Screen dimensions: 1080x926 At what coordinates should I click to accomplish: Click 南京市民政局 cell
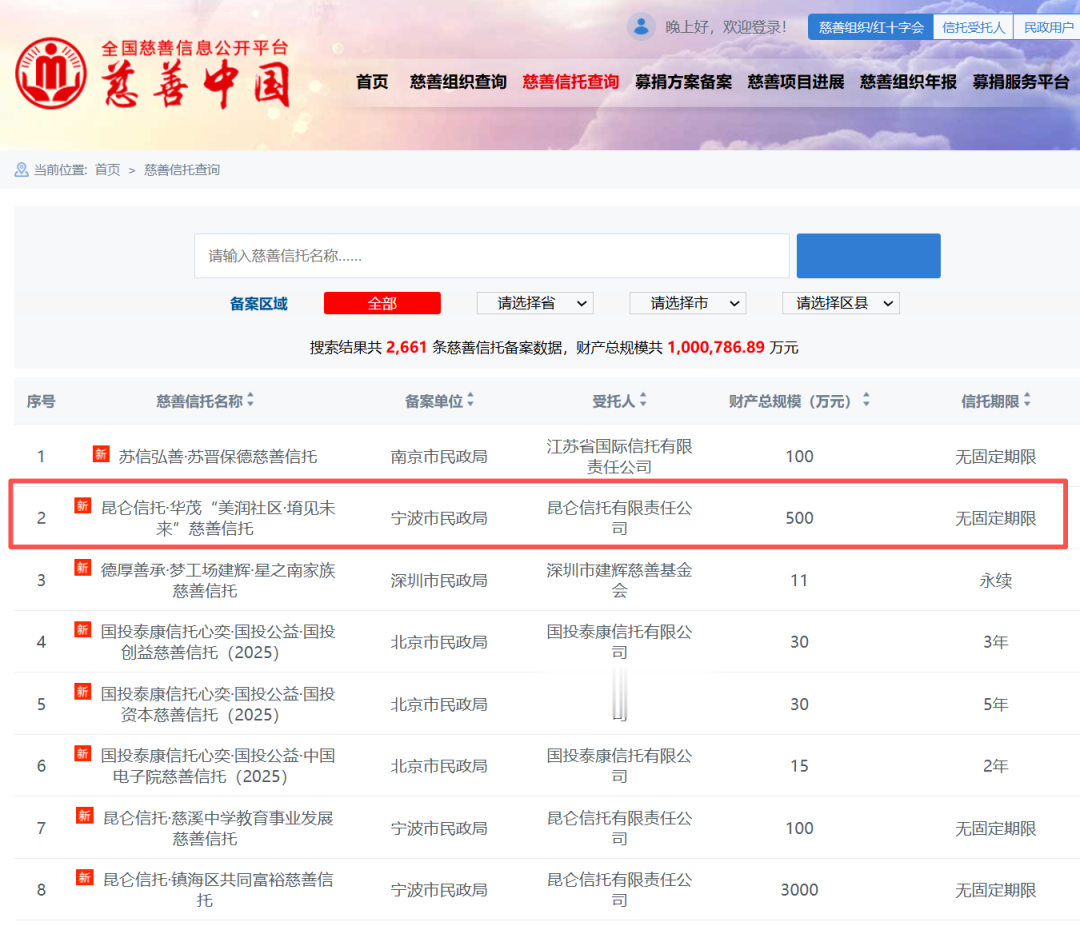[439, 456]
